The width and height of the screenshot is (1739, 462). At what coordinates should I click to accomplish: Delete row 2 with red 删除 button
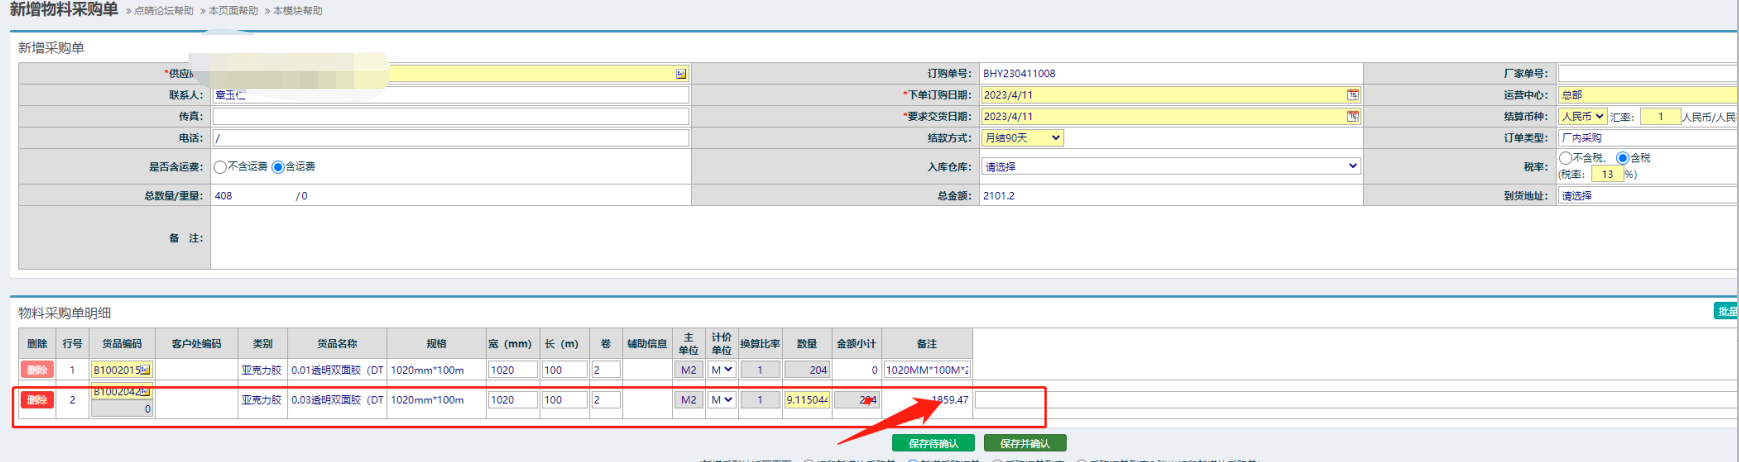click(37, 400)
